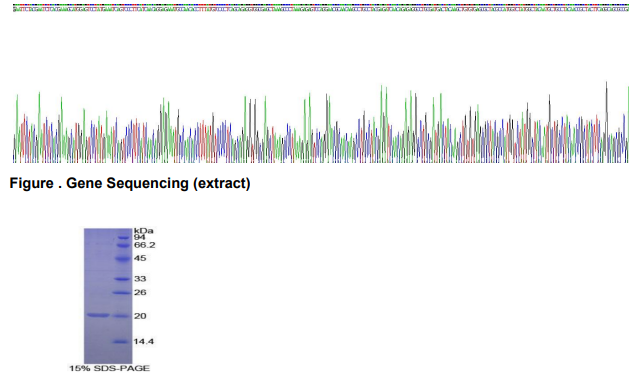Viewport: 638px width, 385px height.
Task: Select the nucleotide sequence text strip
Action: [x=321, y=8]
